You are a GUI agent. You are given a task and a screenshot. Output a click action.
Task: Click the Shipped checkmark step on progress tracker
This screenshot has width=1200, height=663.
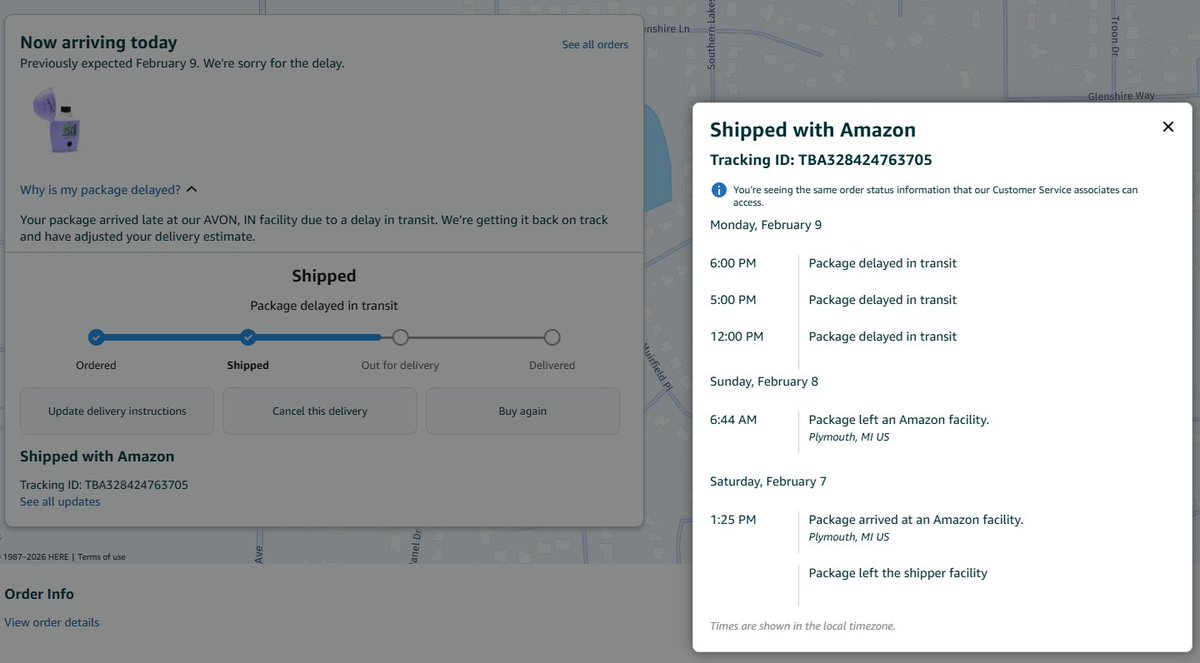pyautogui.click(x=248, y=337)
